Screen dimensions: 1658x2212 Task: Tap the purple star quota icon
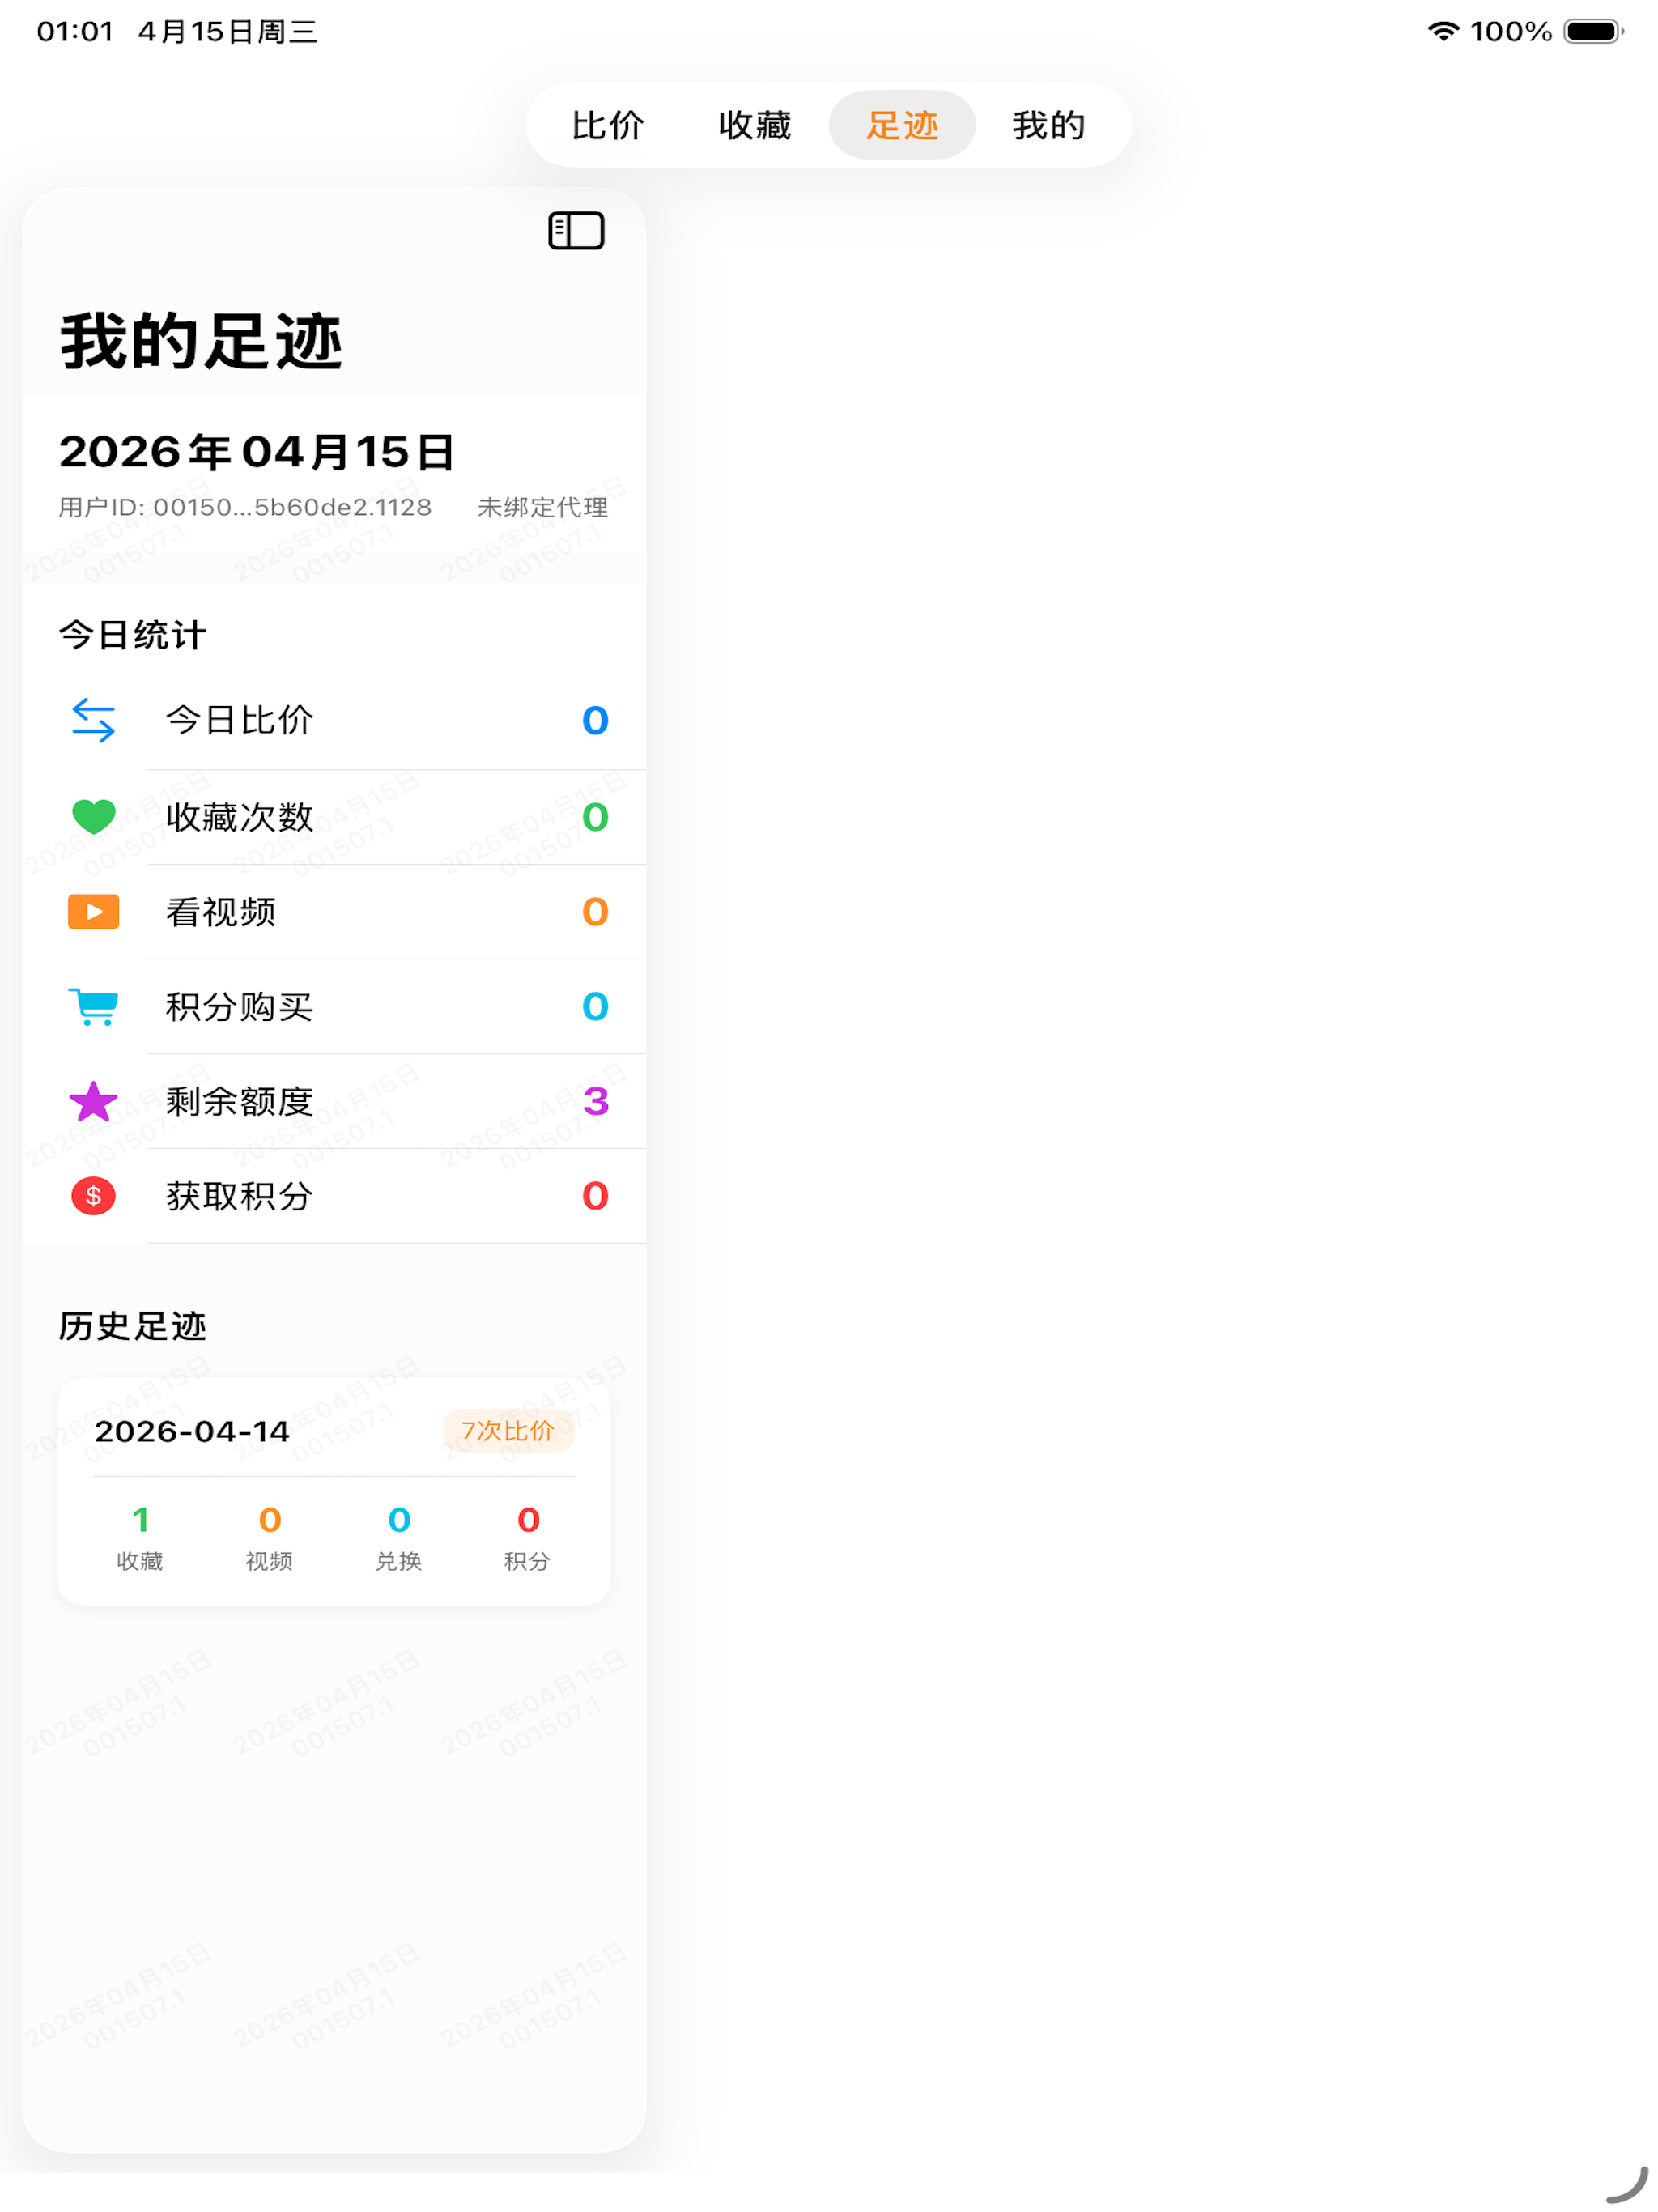coord(93,1101)
